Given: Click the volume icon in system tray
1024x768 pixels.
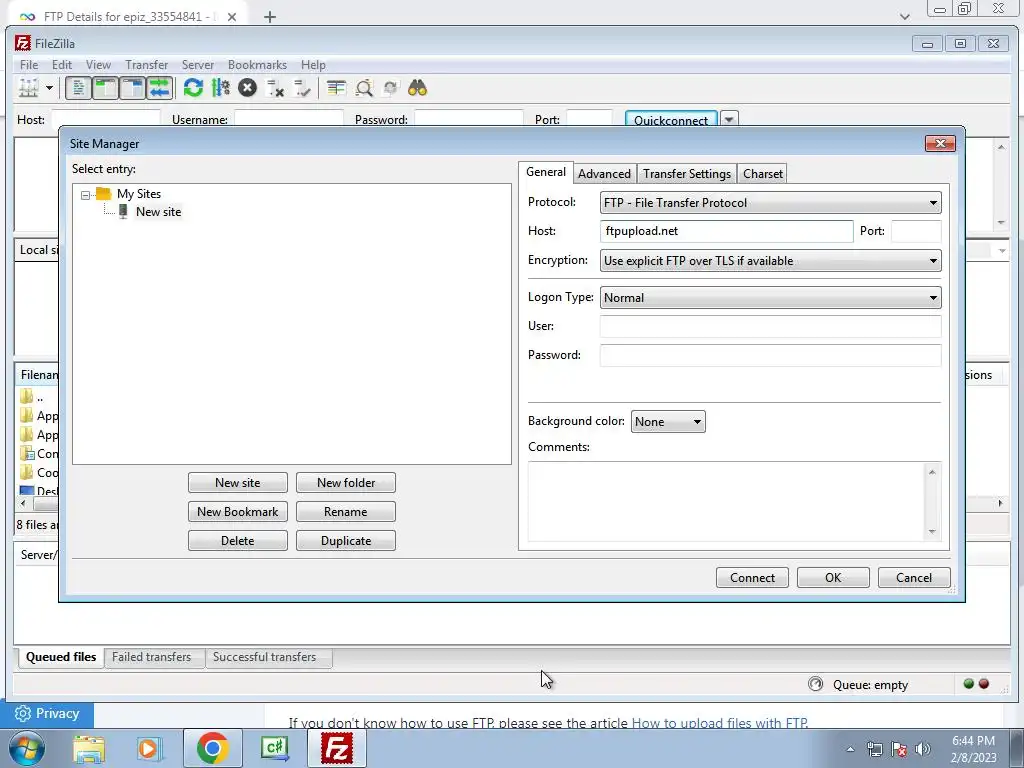Looking at the screenshot, I should pyautogui.click(x=923, y=749).
